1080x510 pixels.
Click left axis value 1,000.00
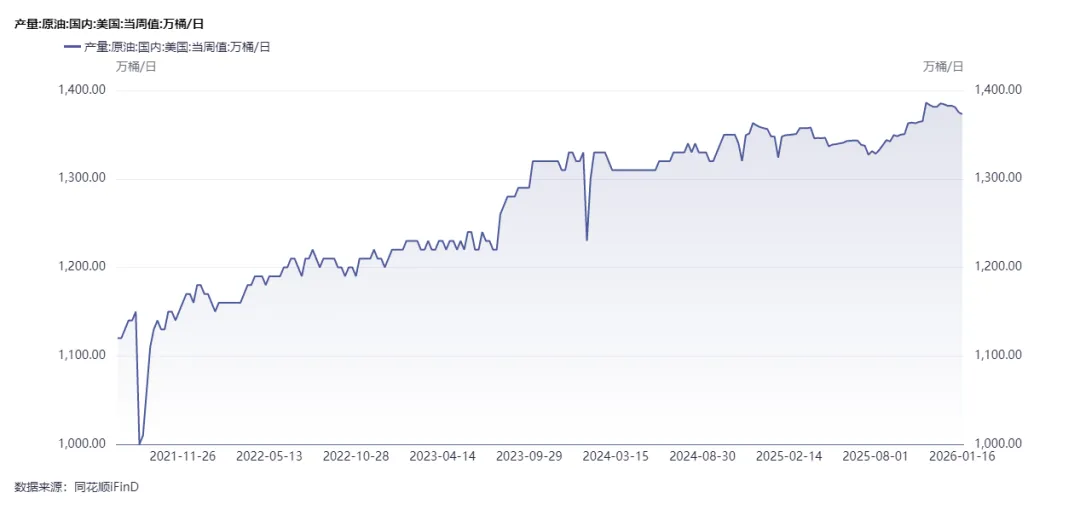(82, 444)
